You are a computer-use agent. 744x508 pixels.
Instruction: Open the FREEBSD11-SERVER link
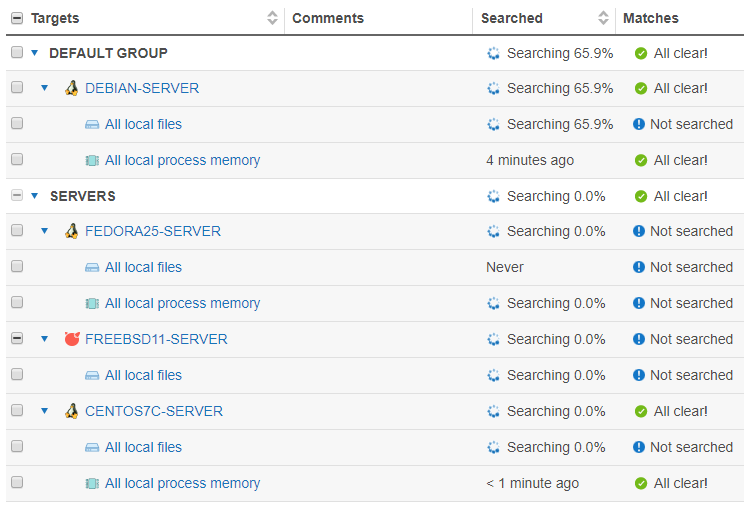tap(156, 339)
